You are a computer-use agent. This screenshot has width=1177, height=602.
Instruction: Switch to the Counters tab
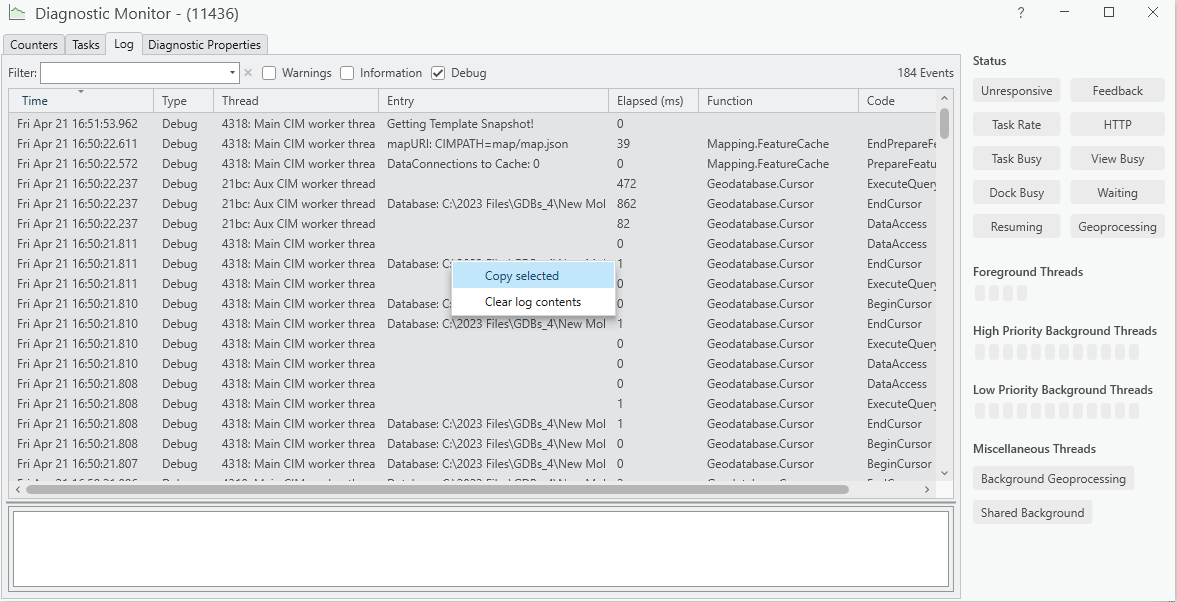tap(33, 44)
